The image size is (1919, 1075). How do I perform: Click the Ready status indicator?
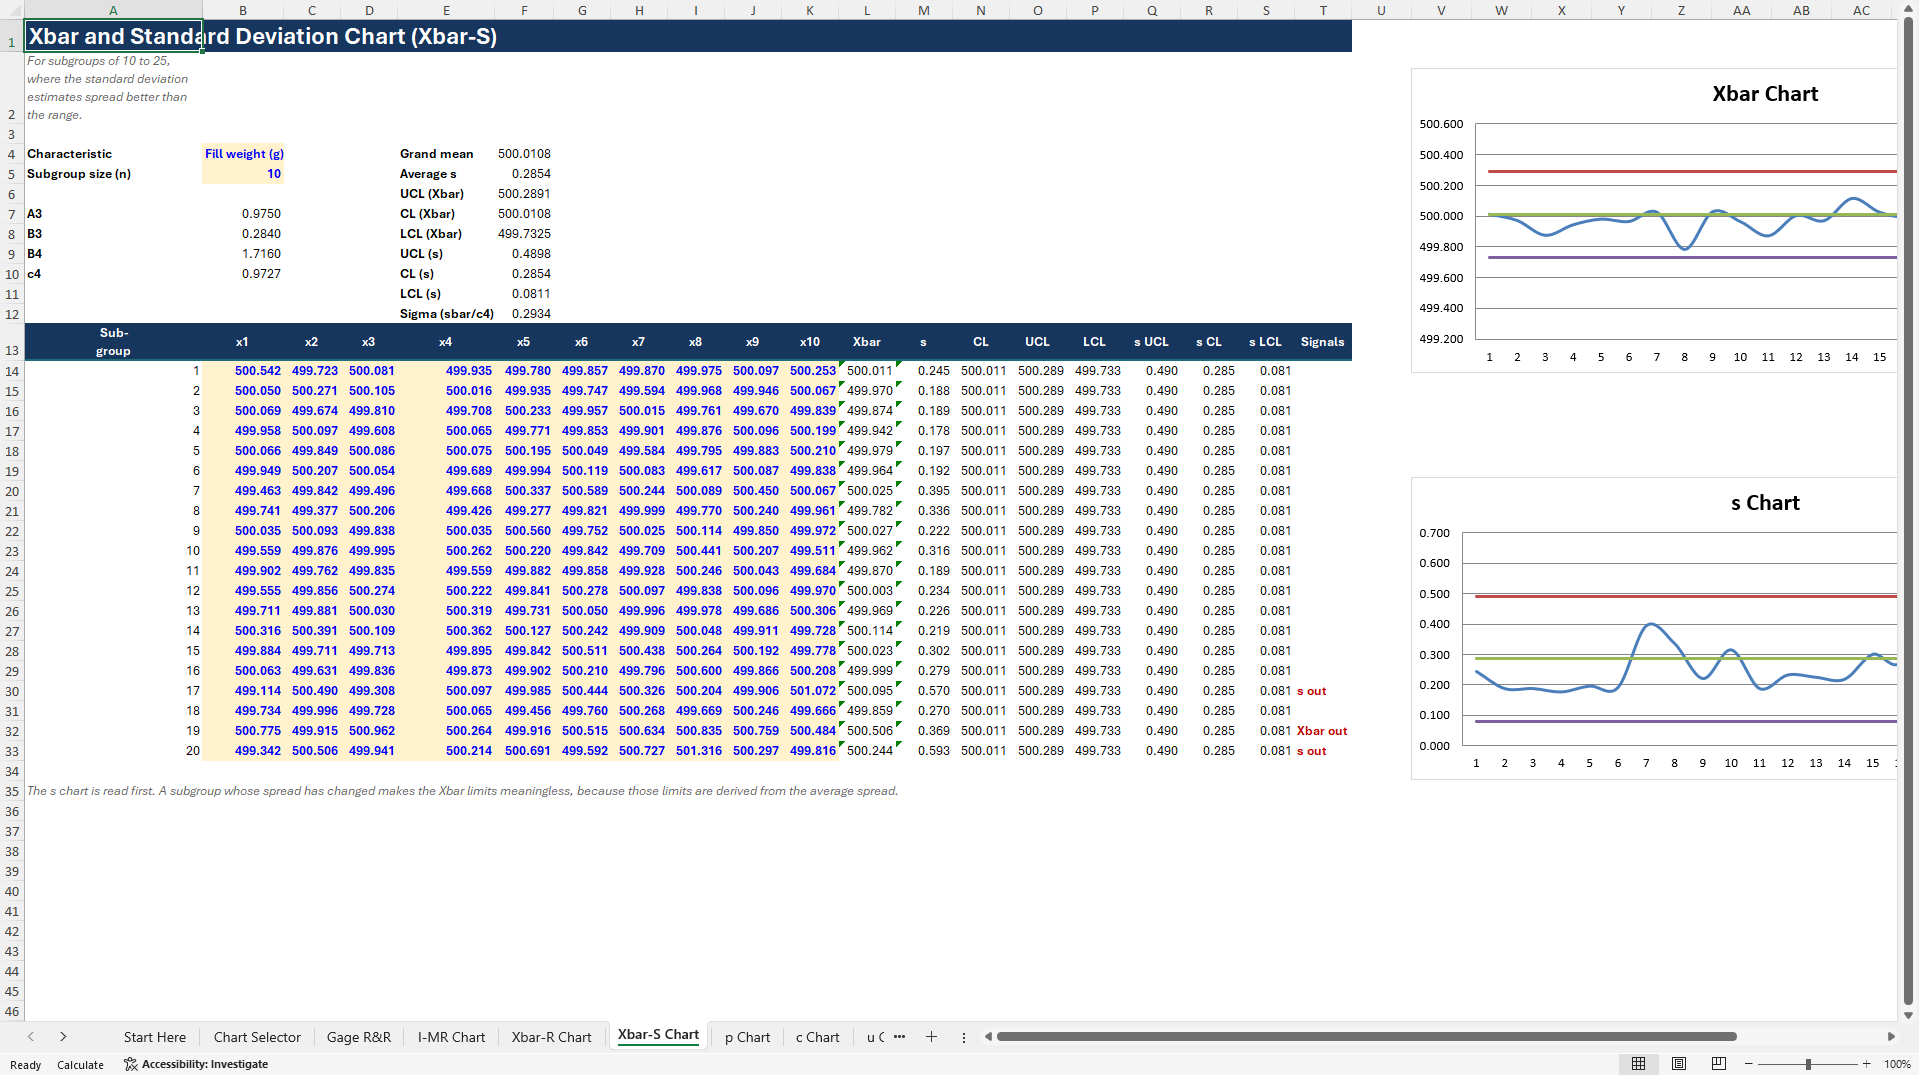coord(26,1064)
